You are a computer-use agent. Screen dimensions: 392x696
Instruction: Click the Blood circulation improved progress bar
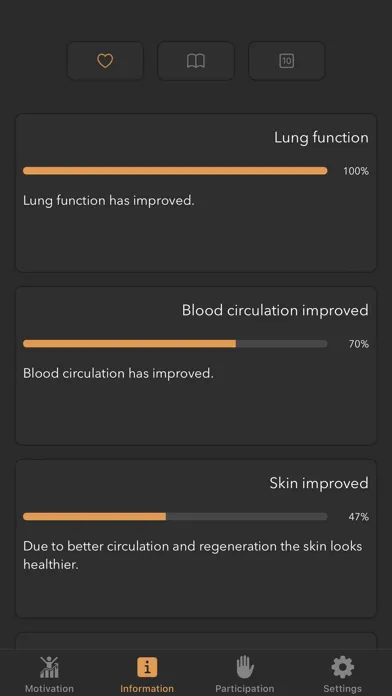(x=175, y=344)
